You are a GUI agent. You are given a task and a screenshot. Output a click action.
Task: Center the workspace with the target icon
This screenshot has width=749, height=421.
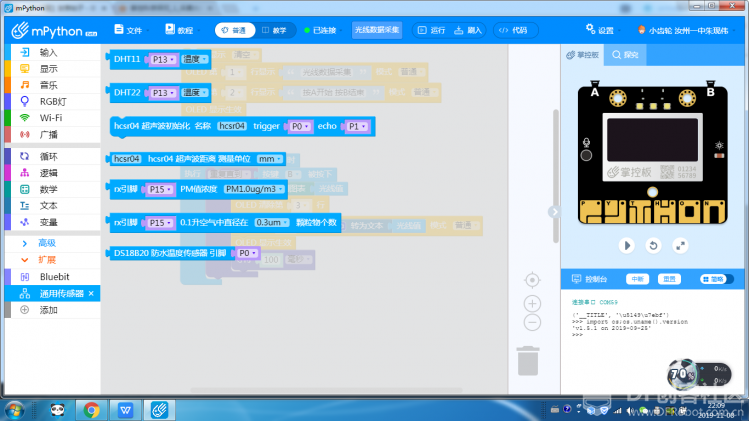[x=532, y=280]
